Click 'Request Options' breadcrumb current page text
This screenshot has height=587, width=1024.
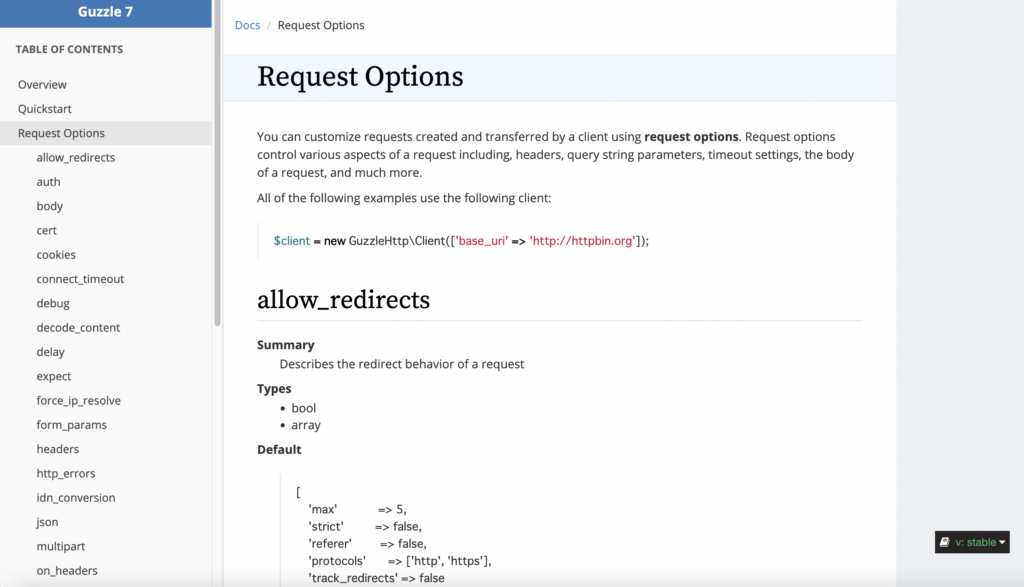tap(321, 25)
